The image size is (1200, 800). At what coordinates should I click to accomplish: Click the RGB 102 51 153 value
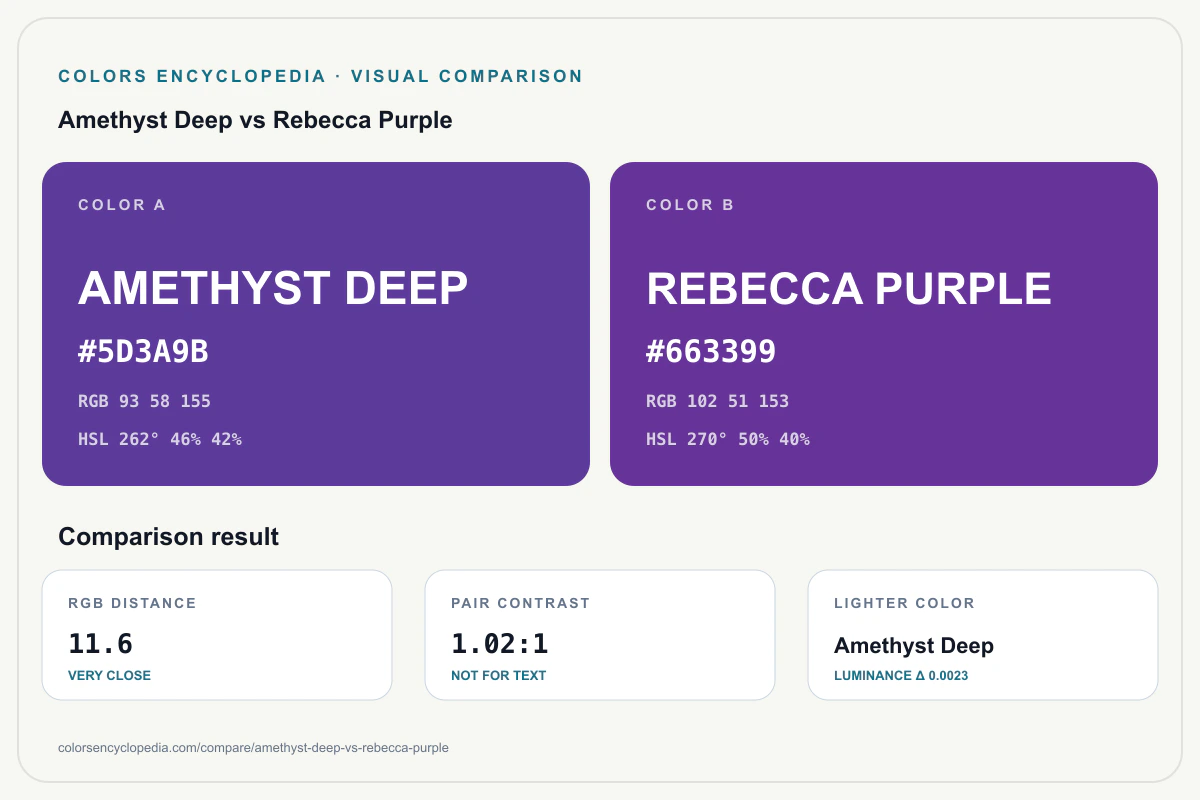tap(717, 401)
